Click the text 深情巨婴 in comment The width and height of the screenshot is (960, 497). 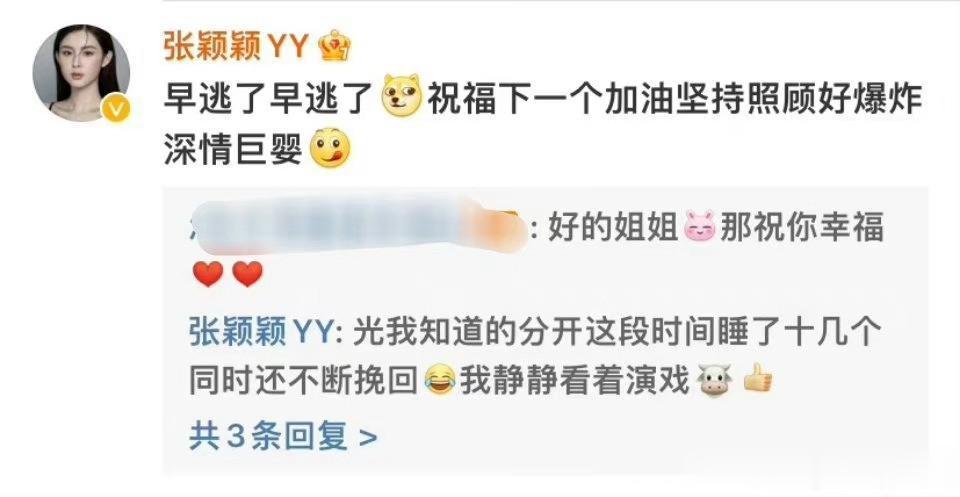coord(234,149)
